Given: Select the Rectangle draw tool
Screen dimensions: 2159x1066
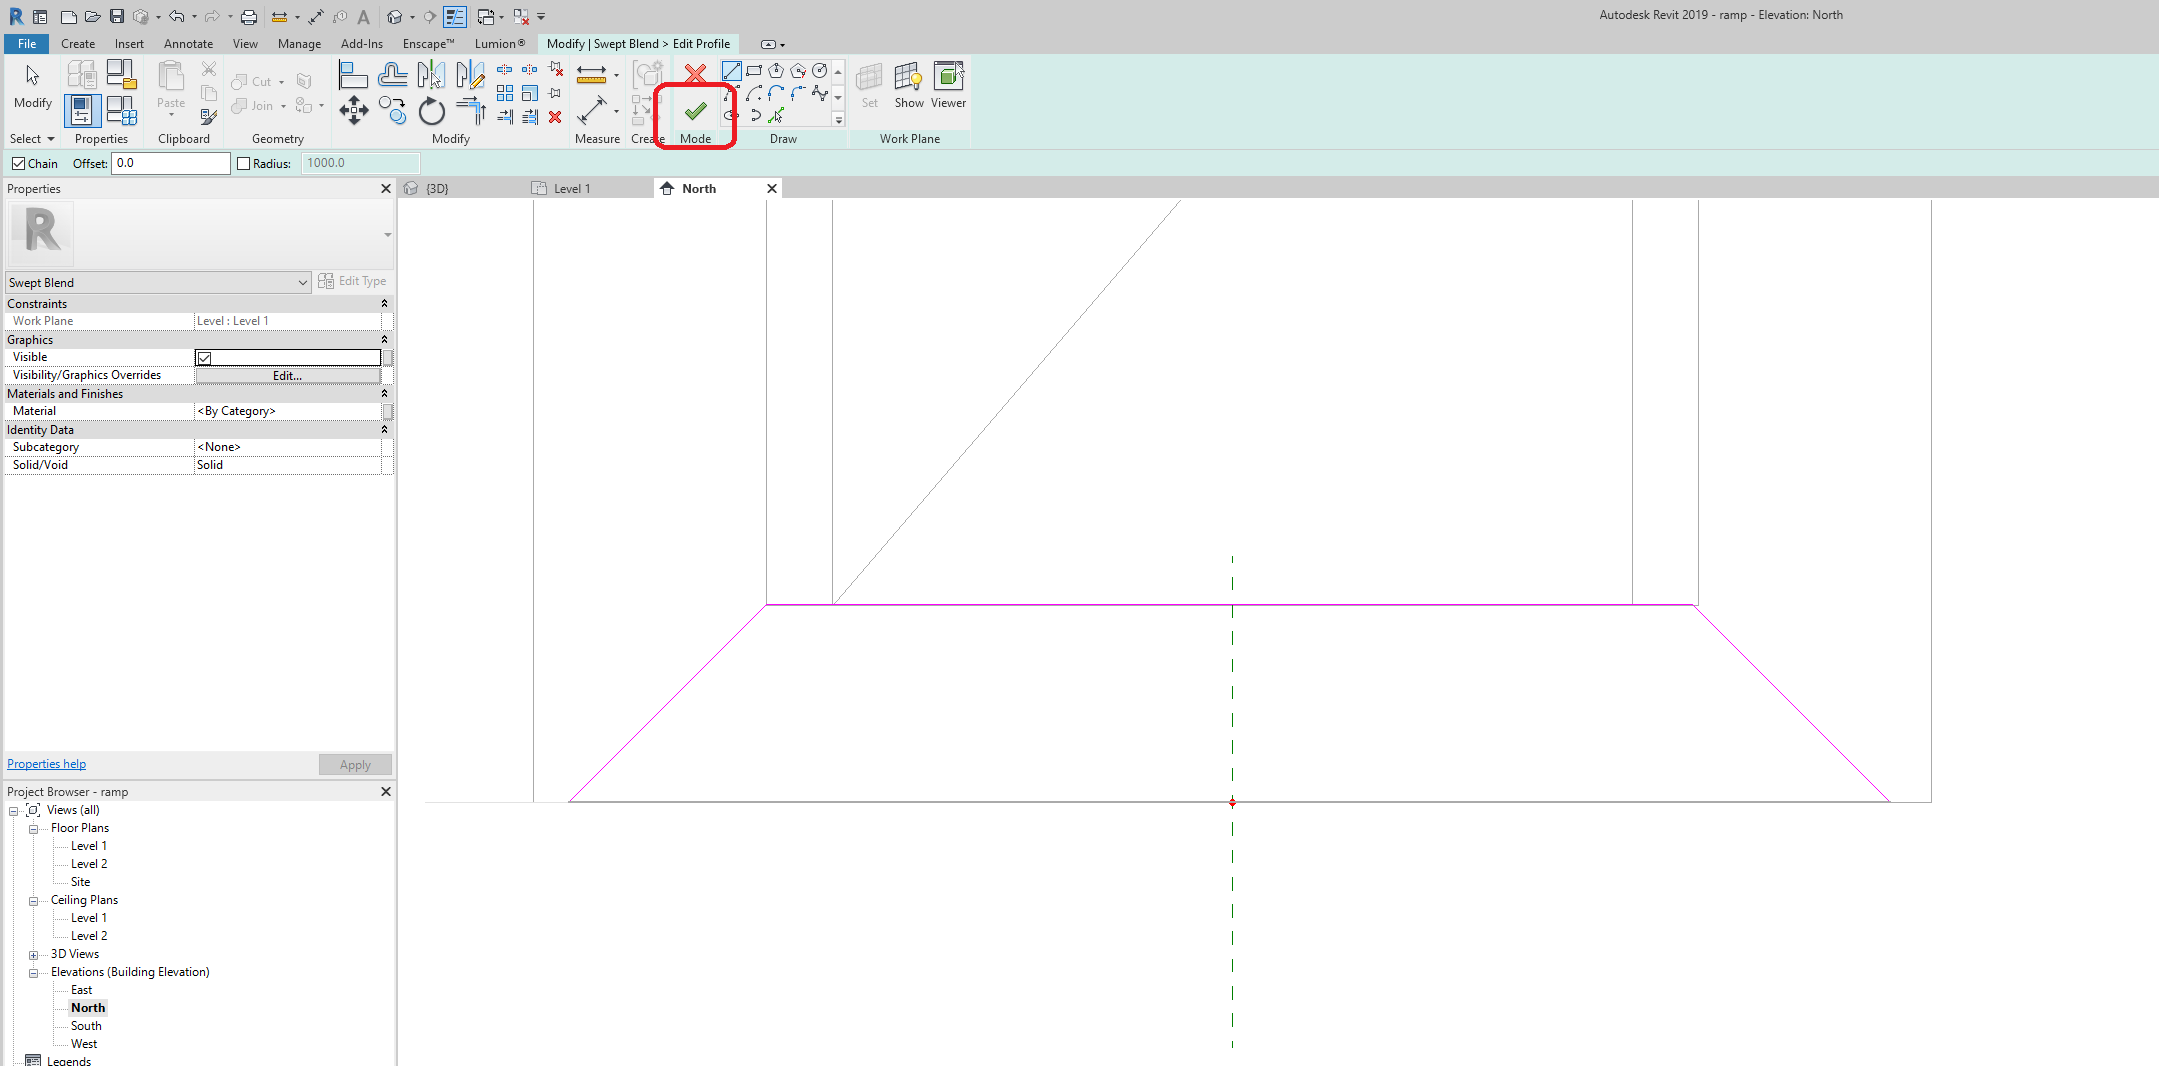Looking at the screenshot, I should (754, 71).
